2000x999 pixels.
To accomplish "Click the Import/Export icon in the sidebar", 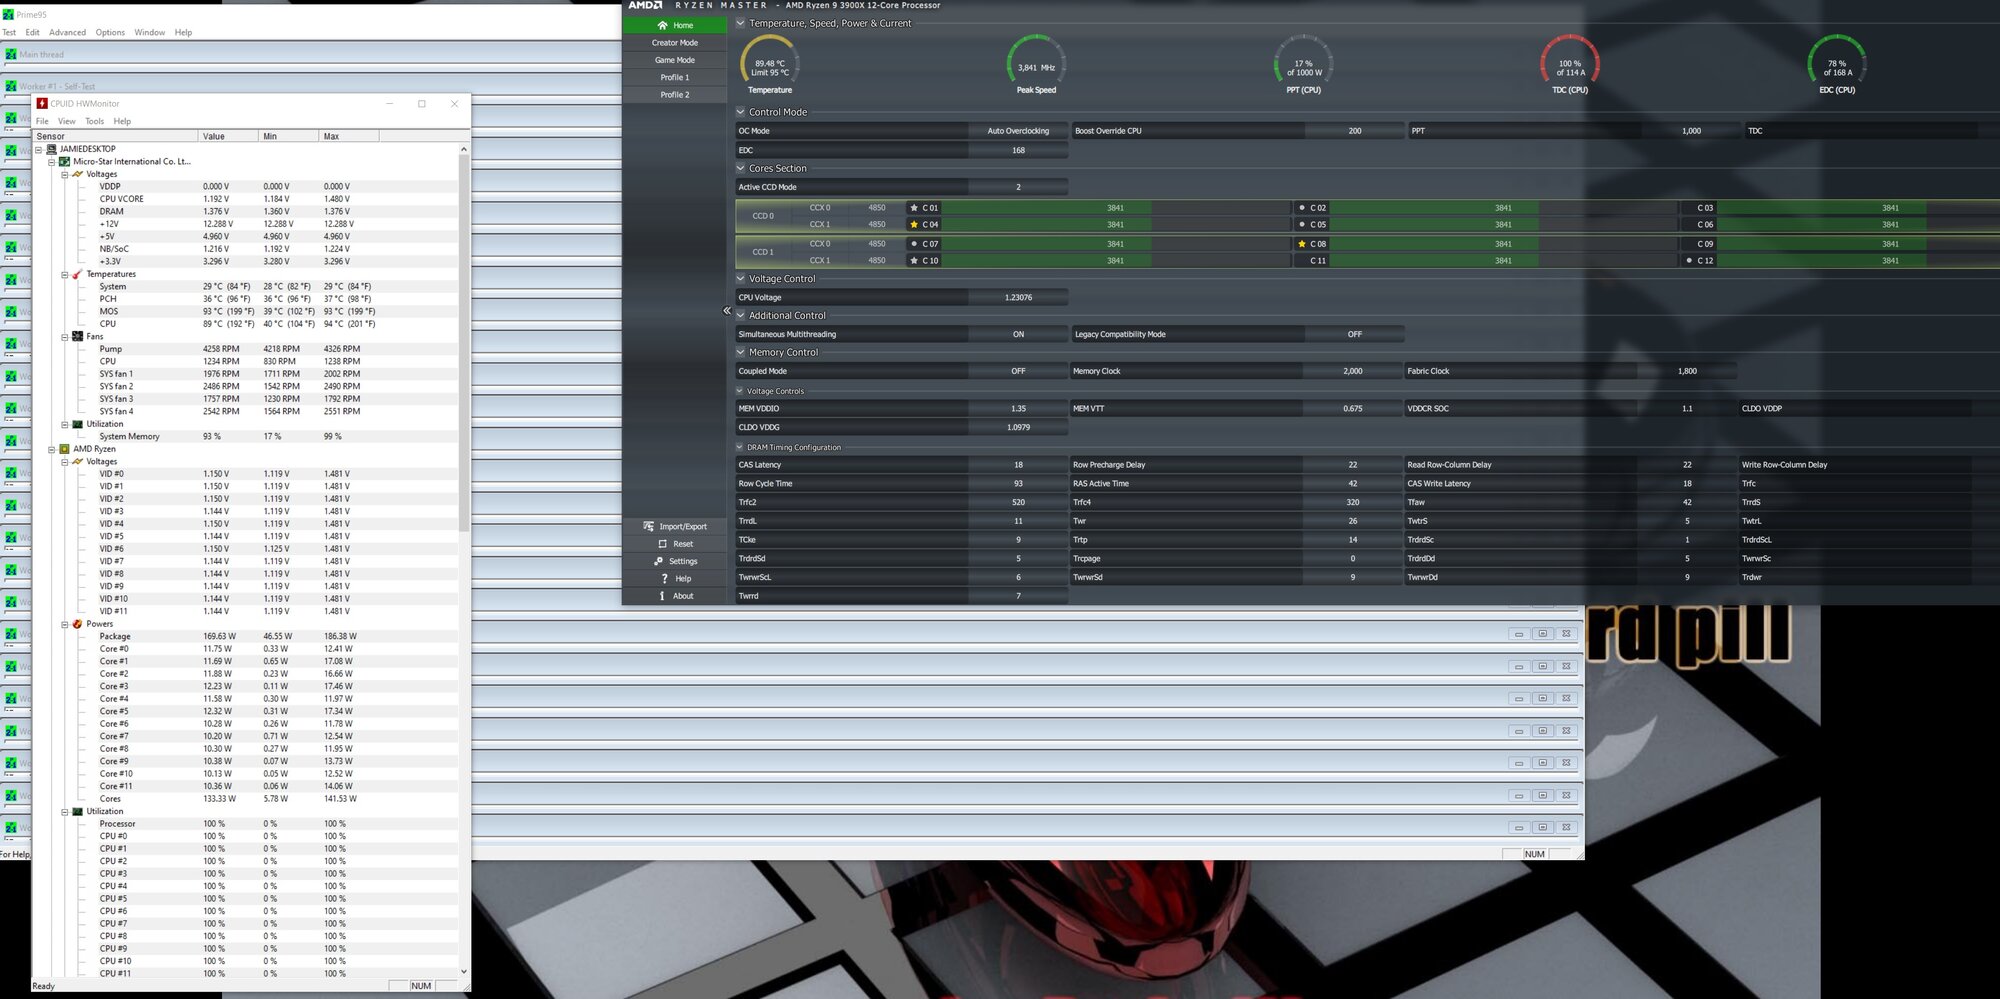I will coord(649,526).
